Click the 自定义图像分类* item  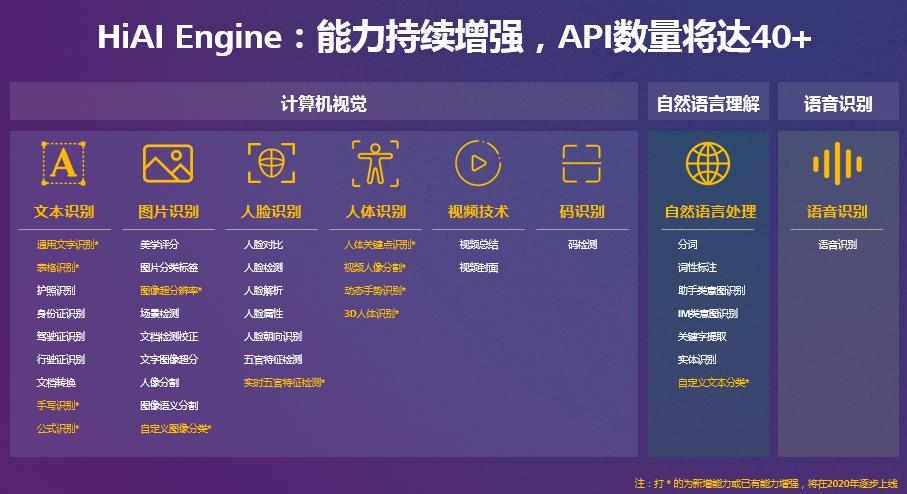[176, 429]
